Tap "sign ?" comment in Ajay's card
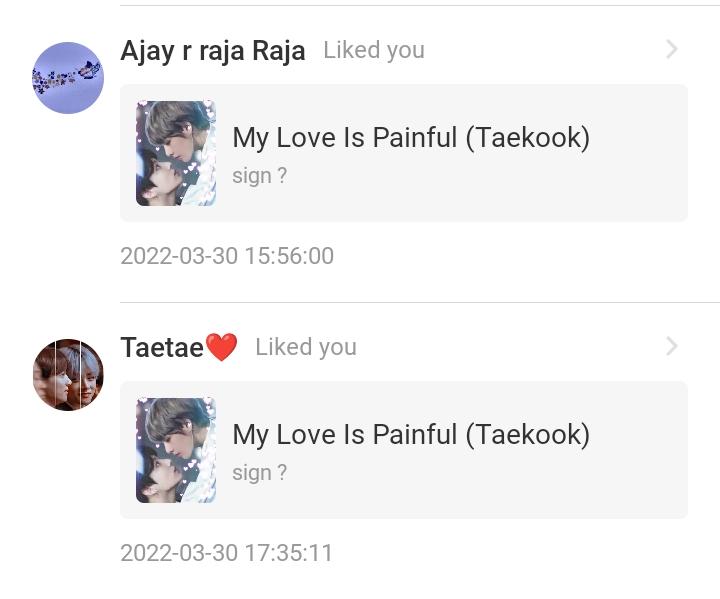Image resolution: width=720 pixels, height=599 pixels. pos(259,175)
